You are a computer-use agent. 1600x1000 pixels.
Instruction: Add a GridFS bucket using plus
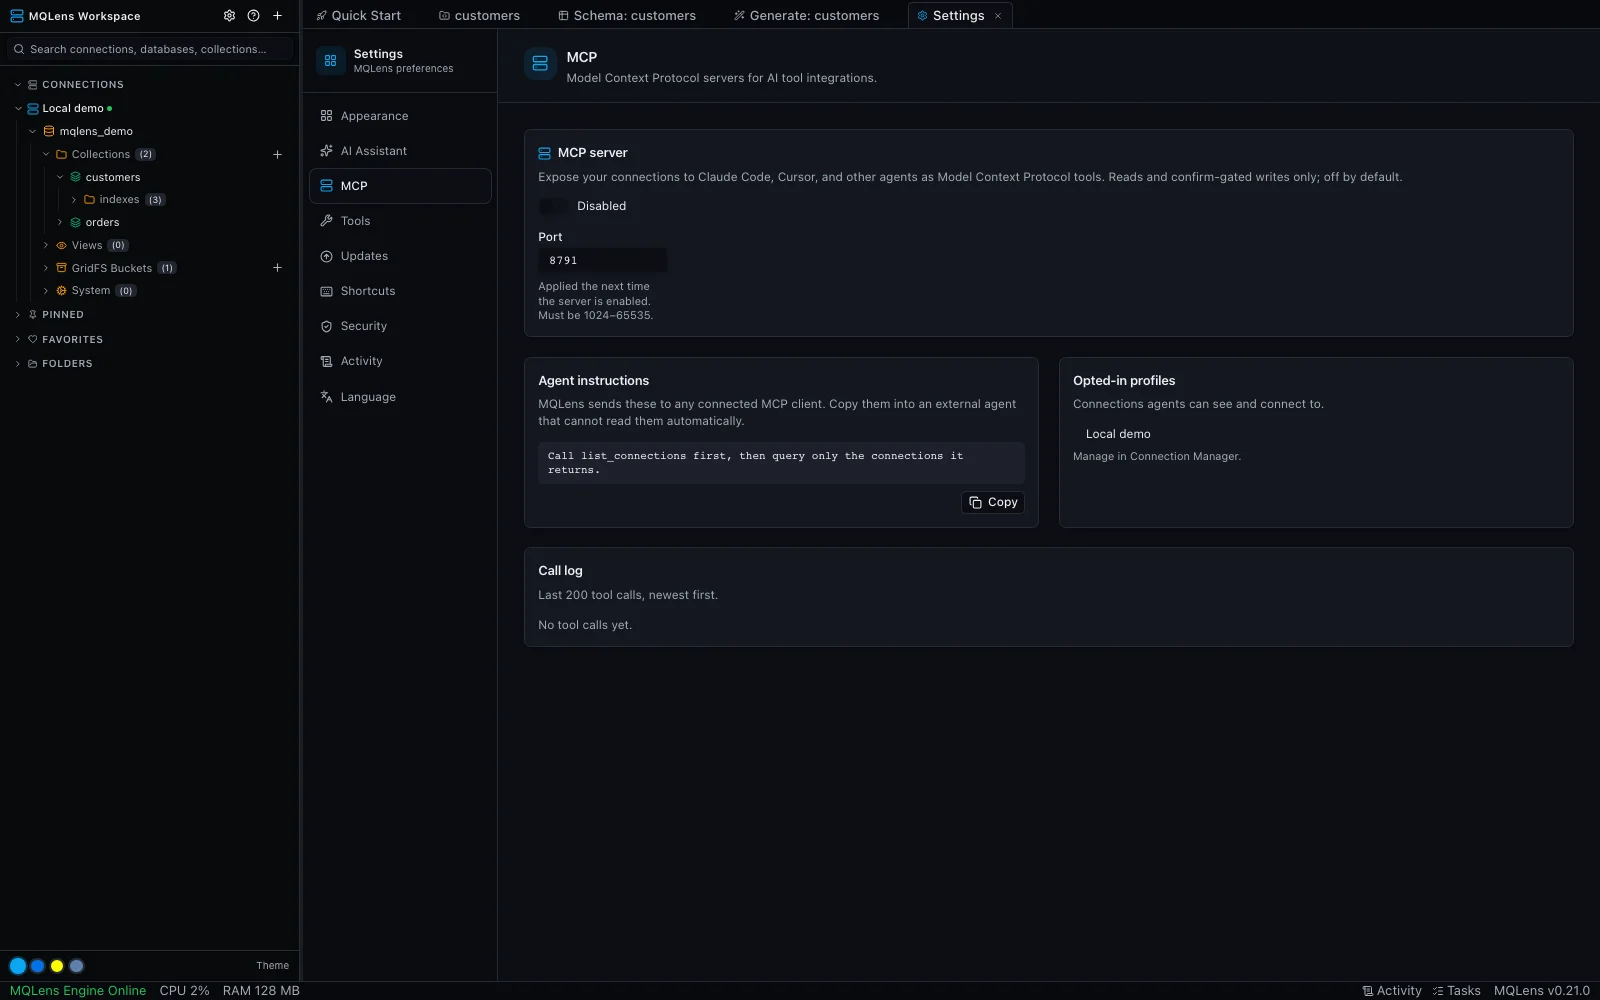tap(278, 268)
